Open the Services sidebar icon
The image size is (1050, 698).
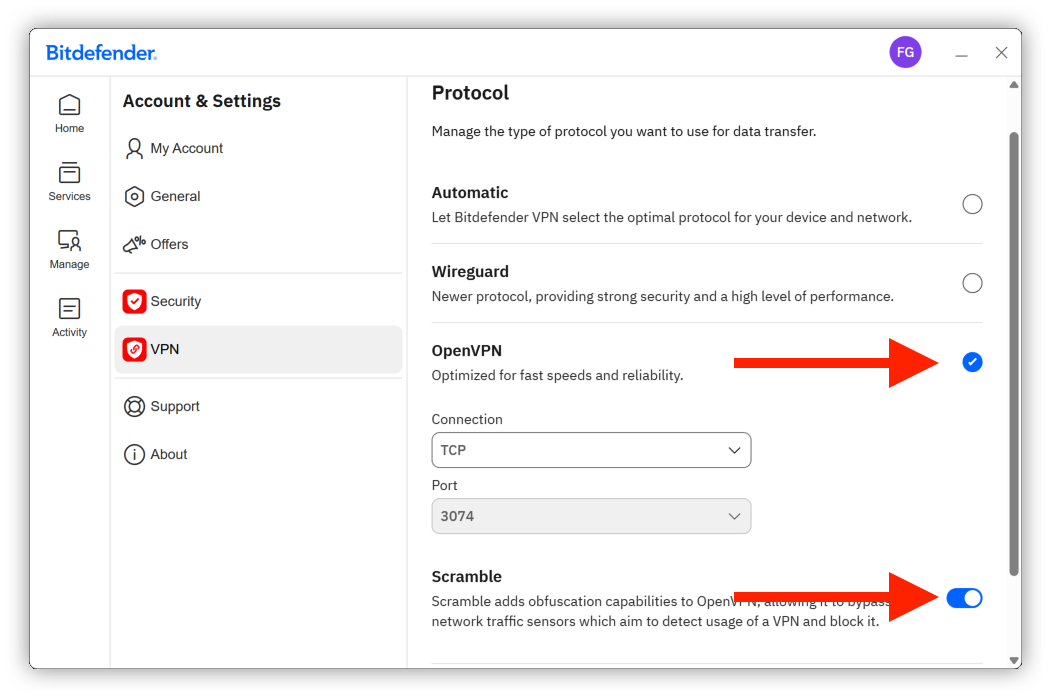point(69,173)
